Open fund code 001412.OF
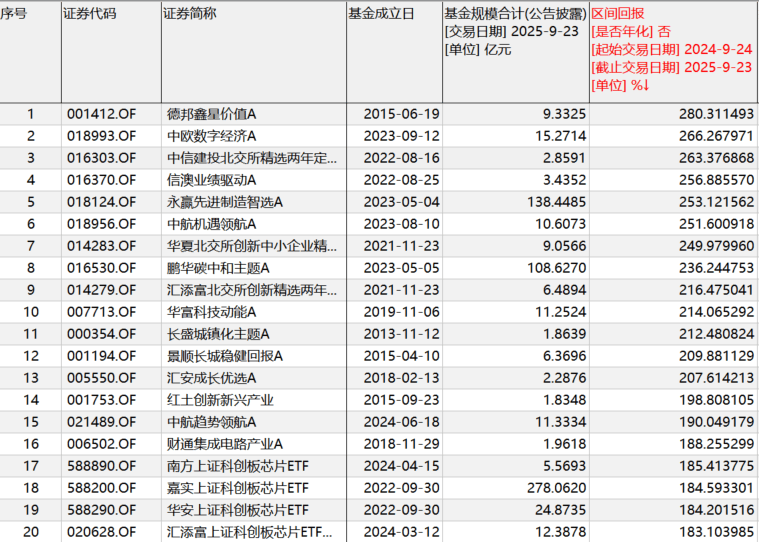 (100, 114)
